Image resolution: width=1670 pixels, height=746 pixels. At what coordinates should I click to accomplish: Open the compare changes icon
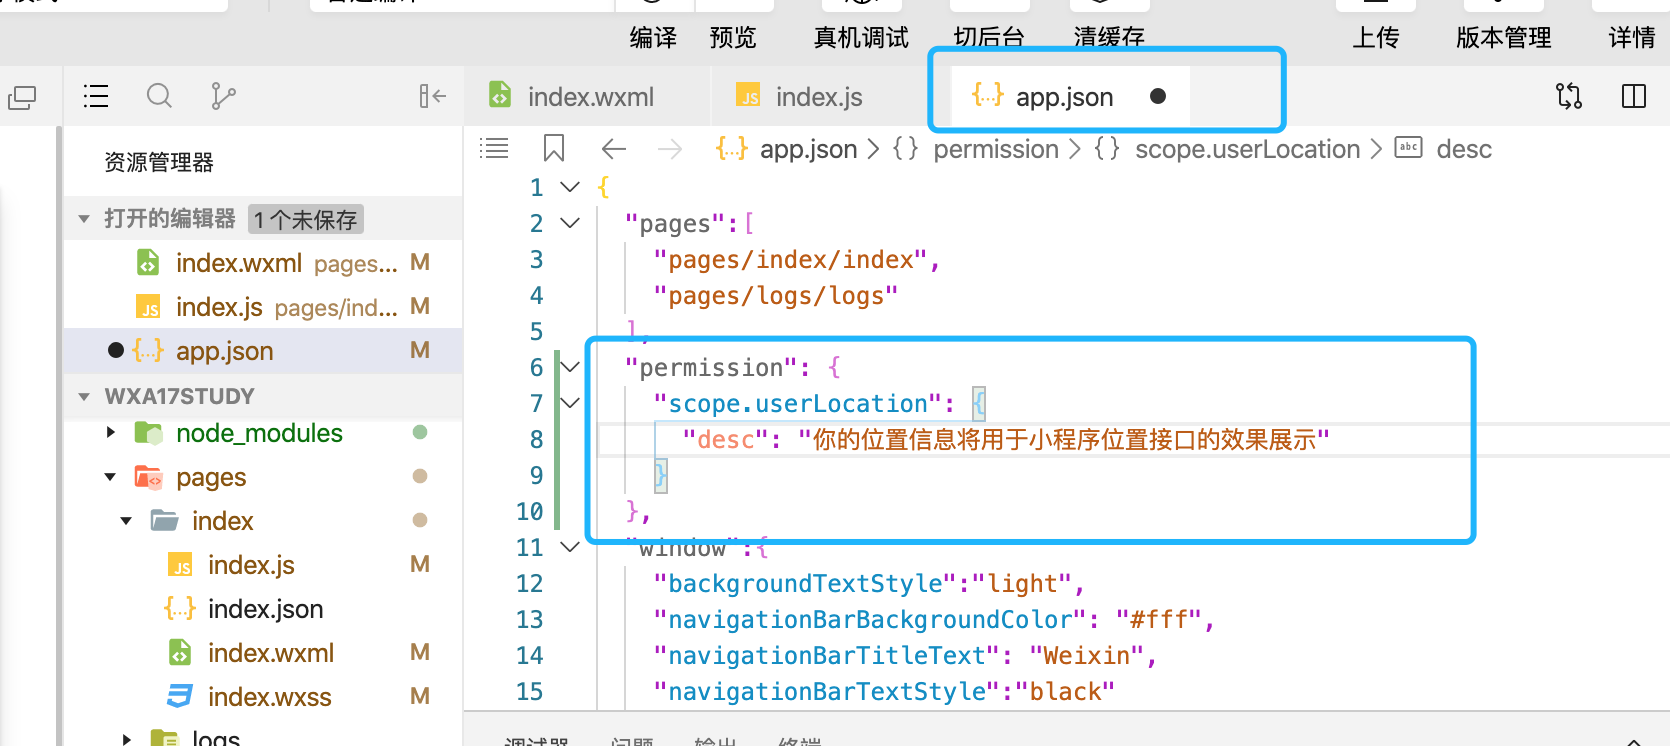(x=1569, y=96)
